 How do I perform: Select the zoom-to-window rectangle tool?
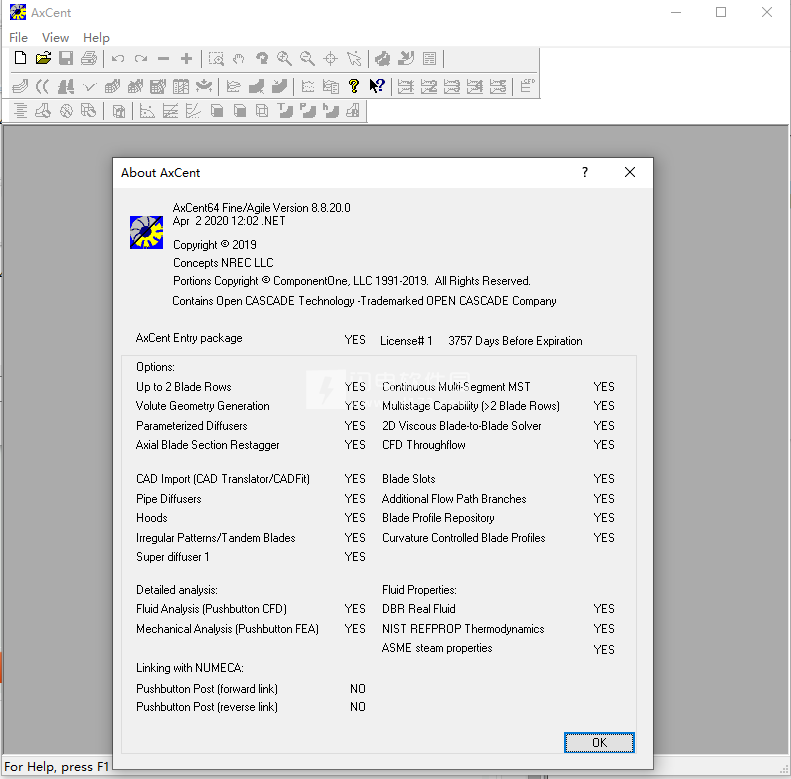click(x=216, y=59)
